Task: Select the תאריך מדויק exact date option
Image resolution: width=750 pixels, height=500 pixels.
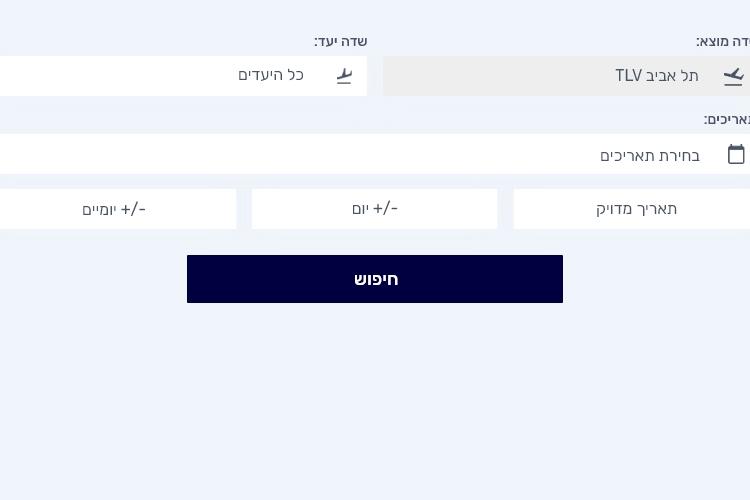Action: 631,209
